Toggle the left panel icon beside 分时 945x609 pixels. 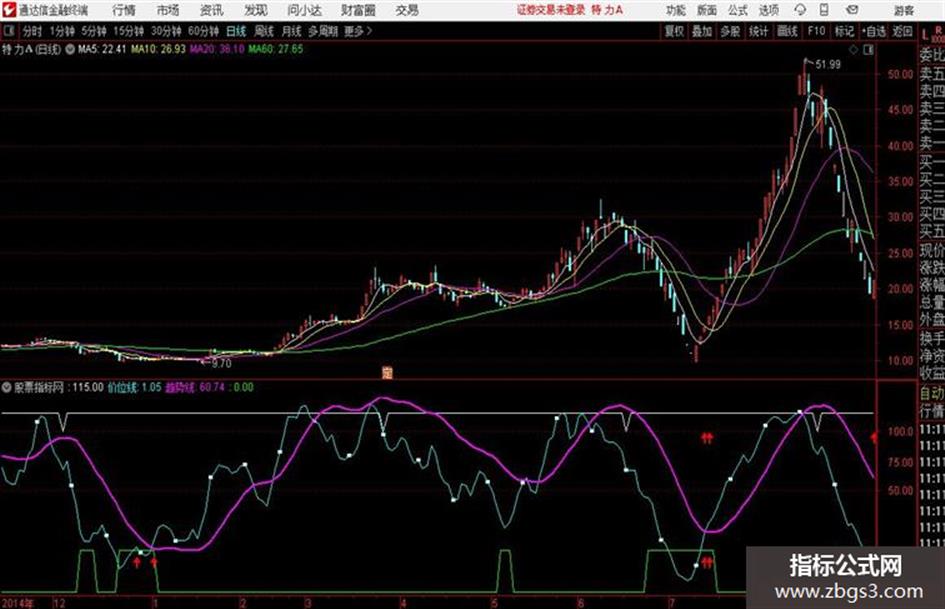9,31
